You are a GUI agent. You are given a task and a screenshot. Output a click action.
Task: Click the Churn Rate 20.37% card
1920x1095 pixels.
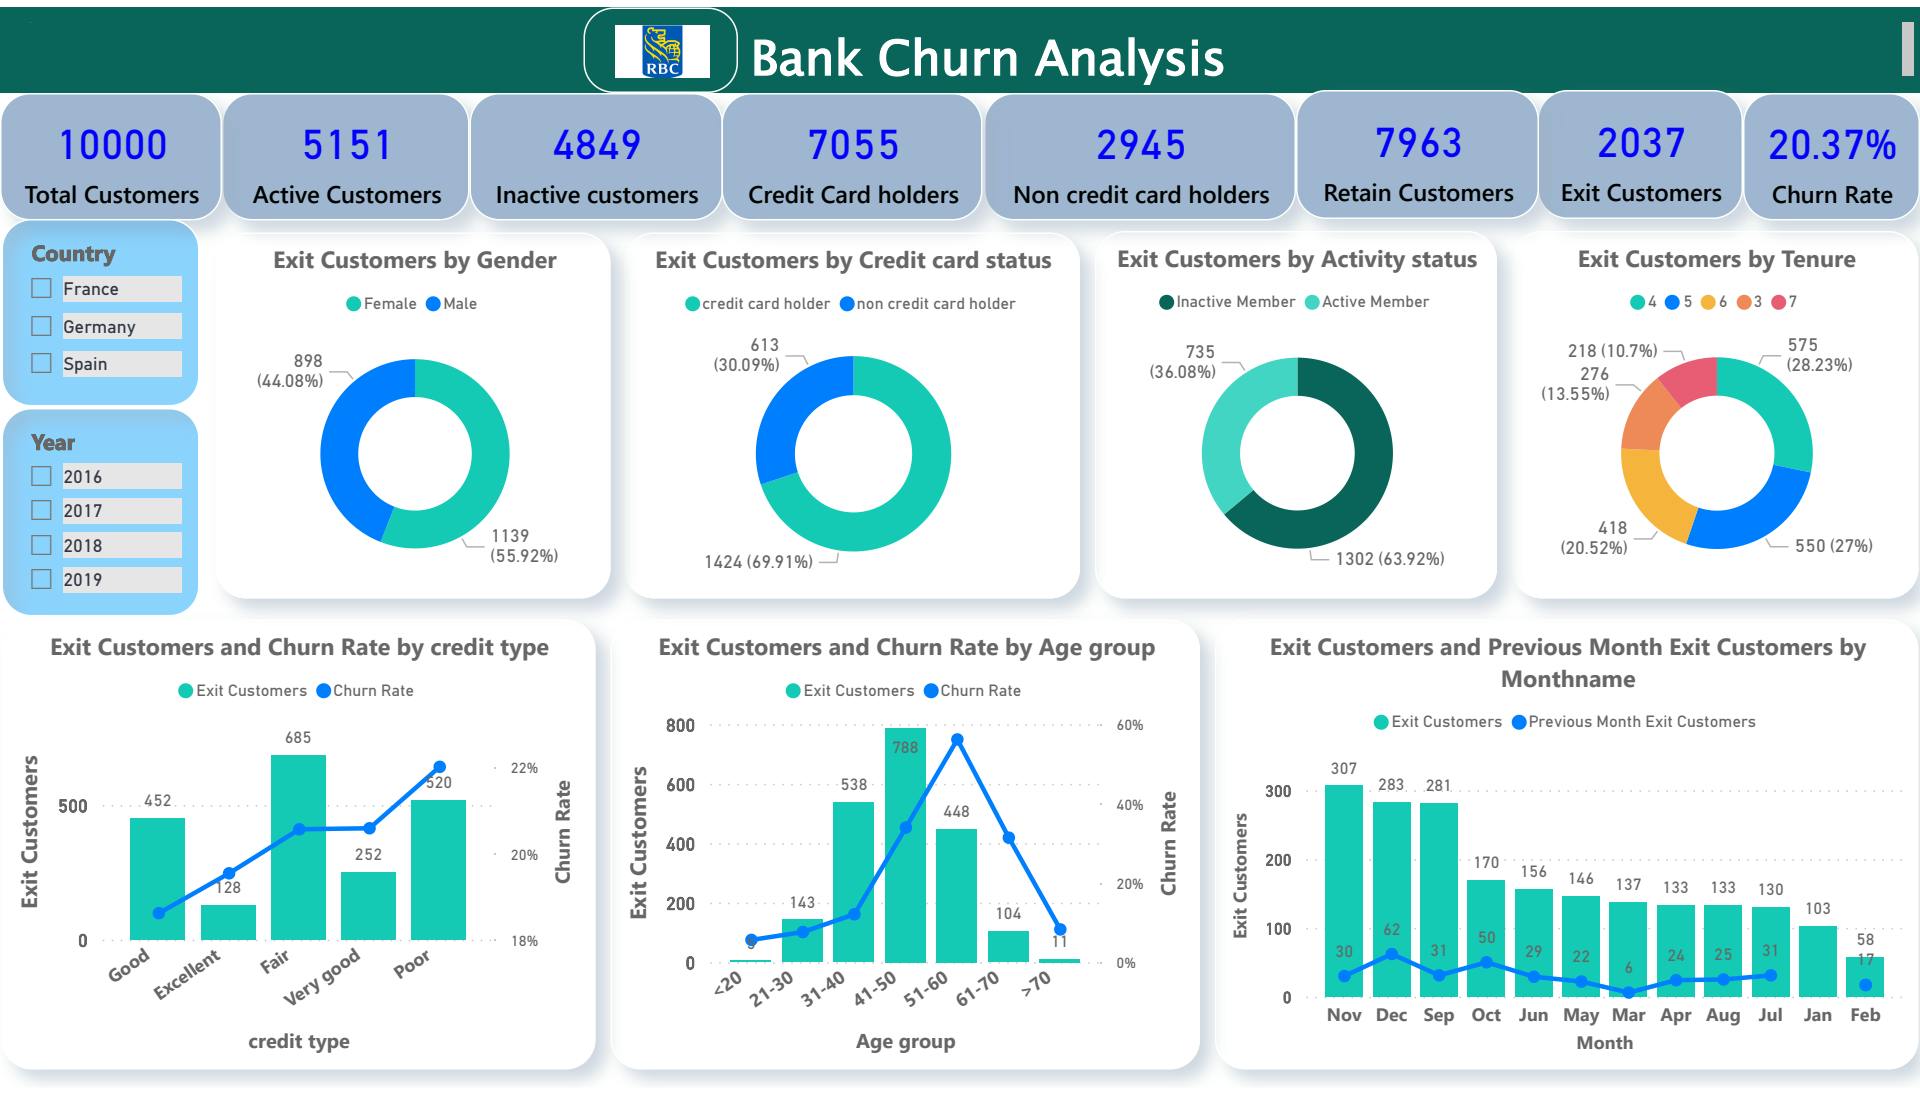tap(1831, 160)
